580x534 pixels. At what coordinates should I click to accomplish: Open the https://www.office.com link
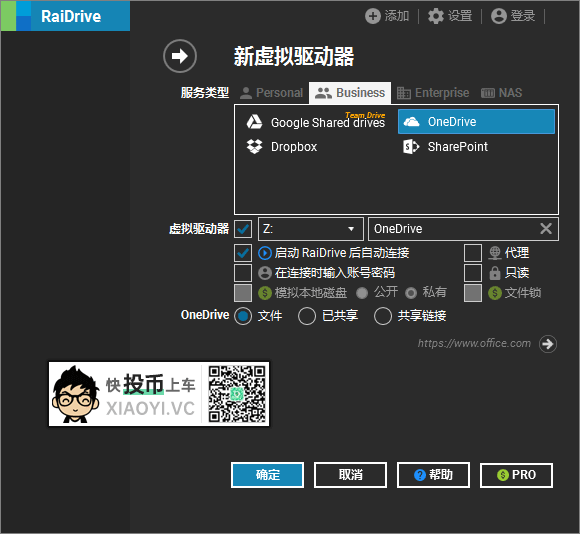click(474, 344)
